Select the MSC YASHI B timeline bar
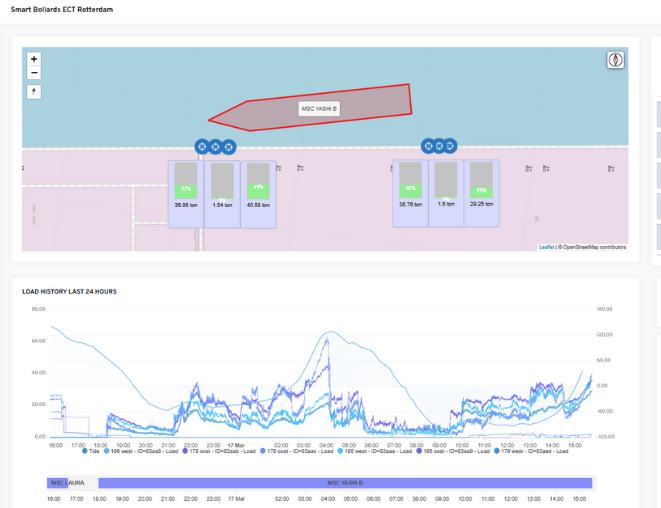 click(x=345, y=483)
